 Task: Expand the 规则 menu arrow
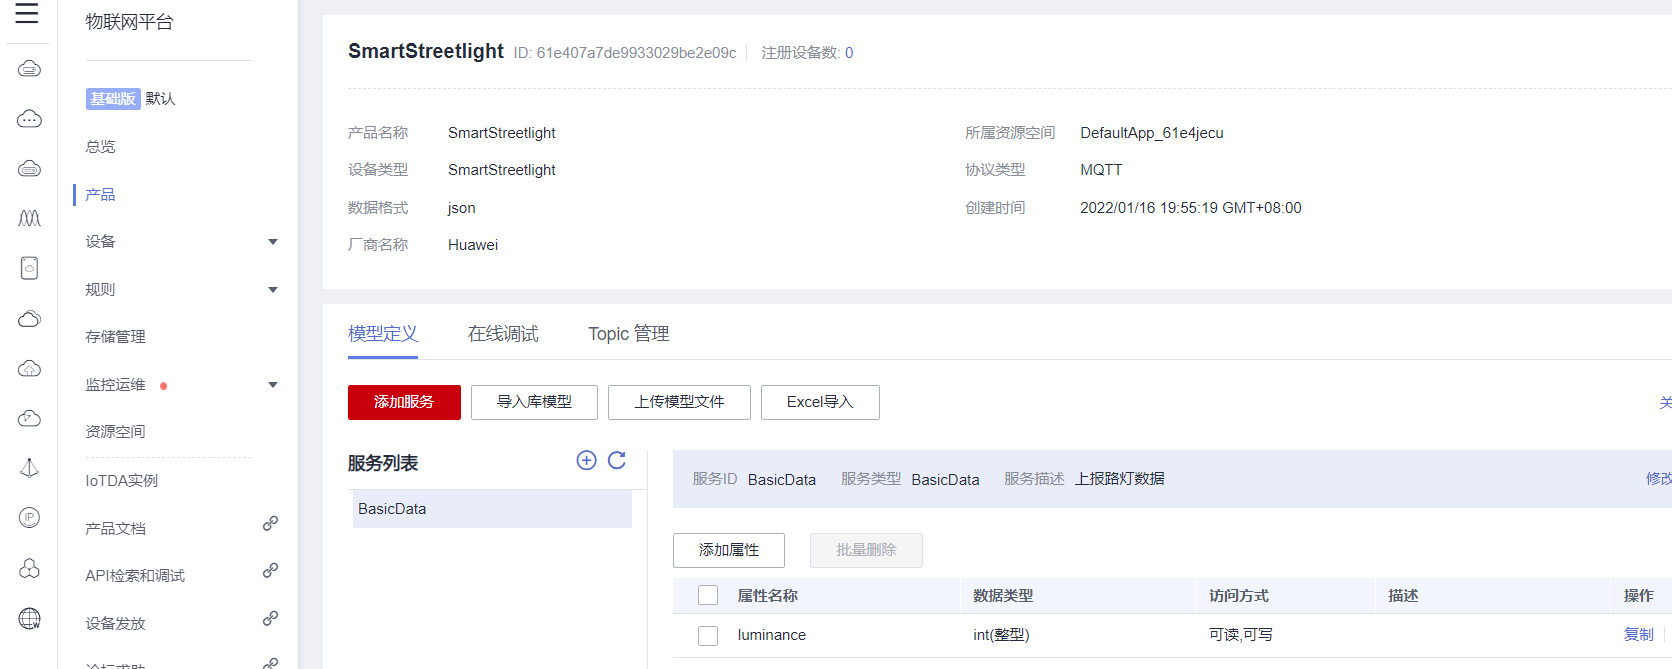tap(273, 290)
